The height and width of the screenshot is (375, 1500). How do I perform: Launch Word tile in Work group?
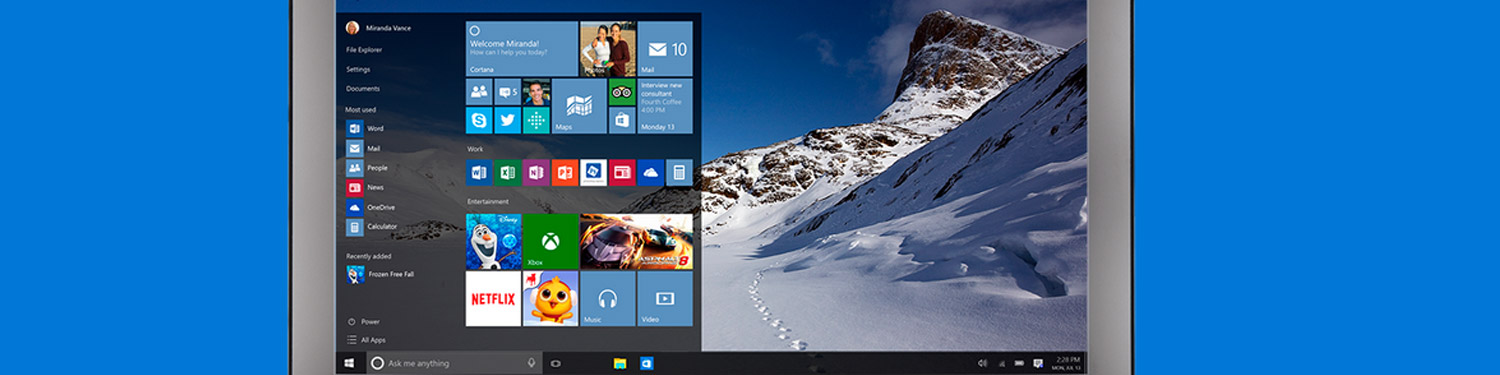point(479,173)
